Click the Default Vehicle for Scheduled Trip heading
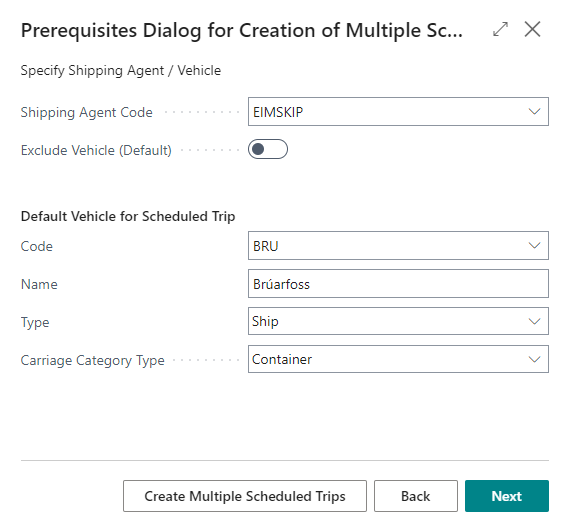562x527 pixels. pyautogui.click(x=128, y=216)
